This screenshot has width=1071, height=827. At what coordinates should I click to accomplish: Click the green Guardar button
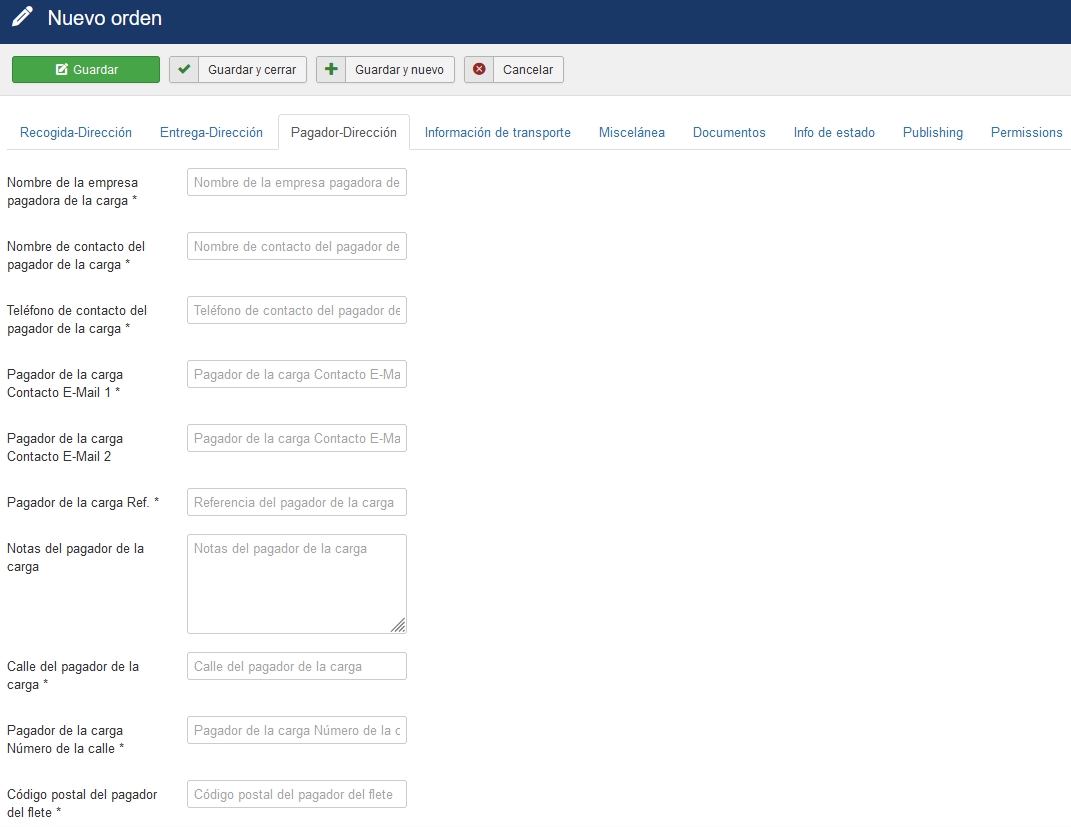point(86,70)
